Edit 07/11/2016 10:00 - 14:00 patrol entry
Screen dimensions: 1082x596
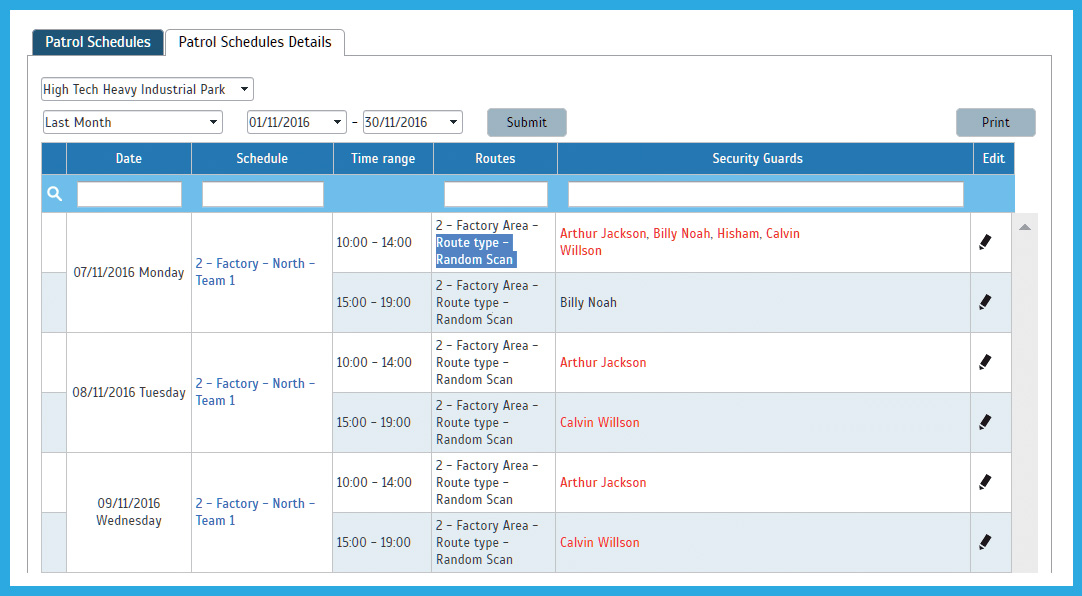[x=985, y=242]
